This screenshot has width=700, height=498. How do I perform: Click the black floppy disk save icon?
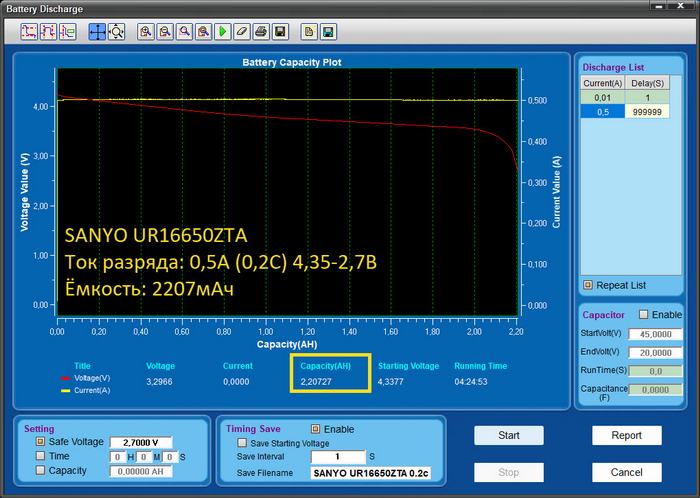(280, 32)
